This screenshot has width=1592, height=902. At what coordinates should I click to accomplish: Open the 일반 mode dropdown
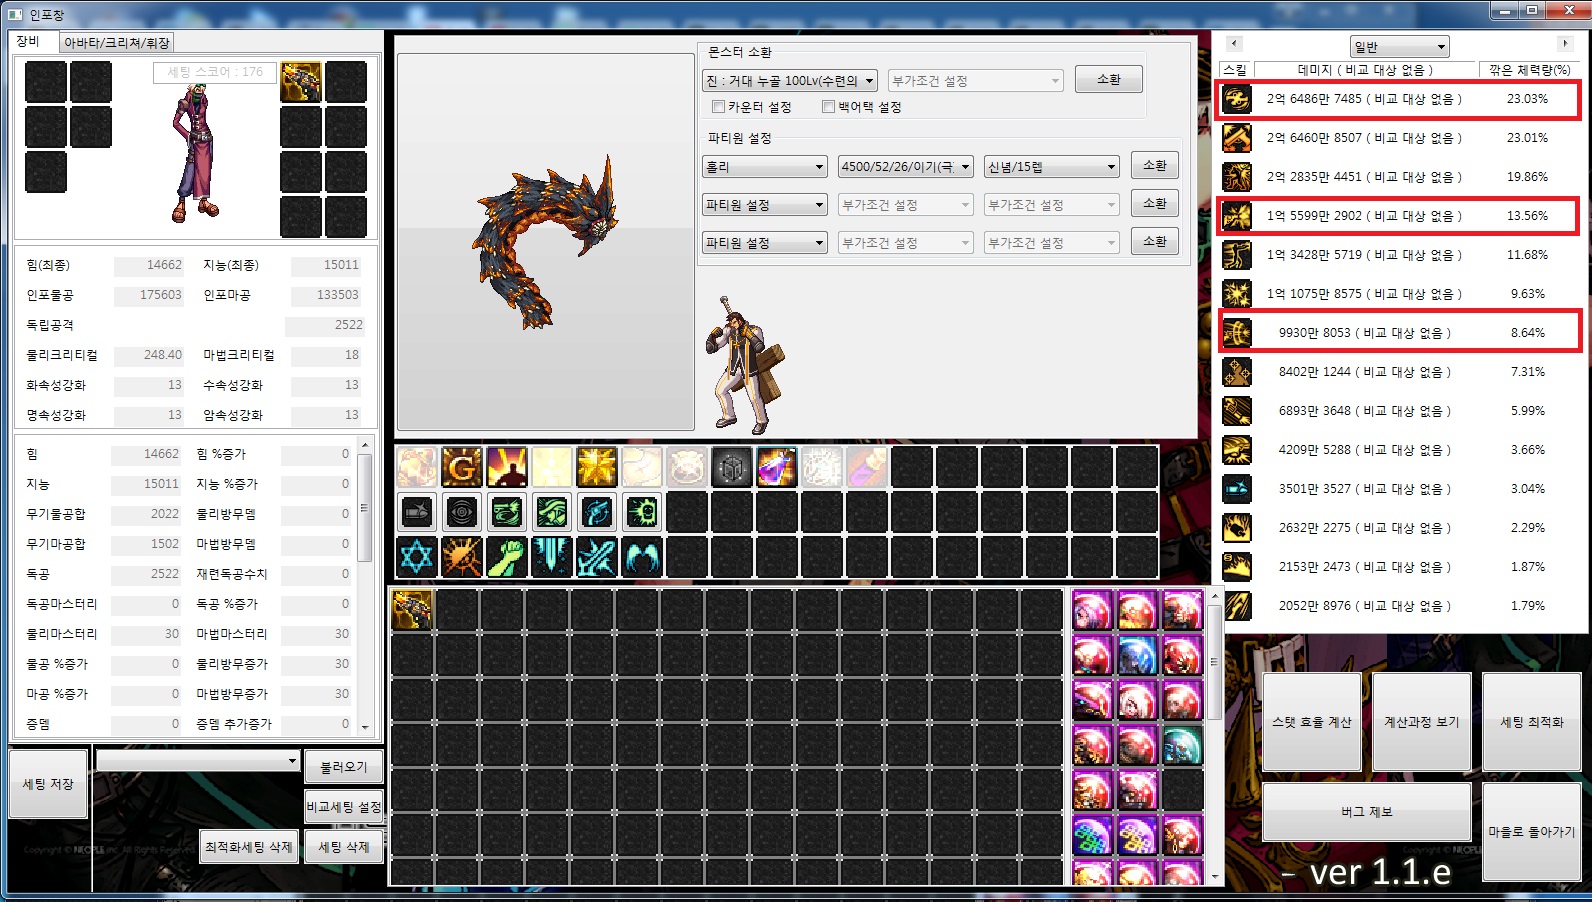point(1400,47)
